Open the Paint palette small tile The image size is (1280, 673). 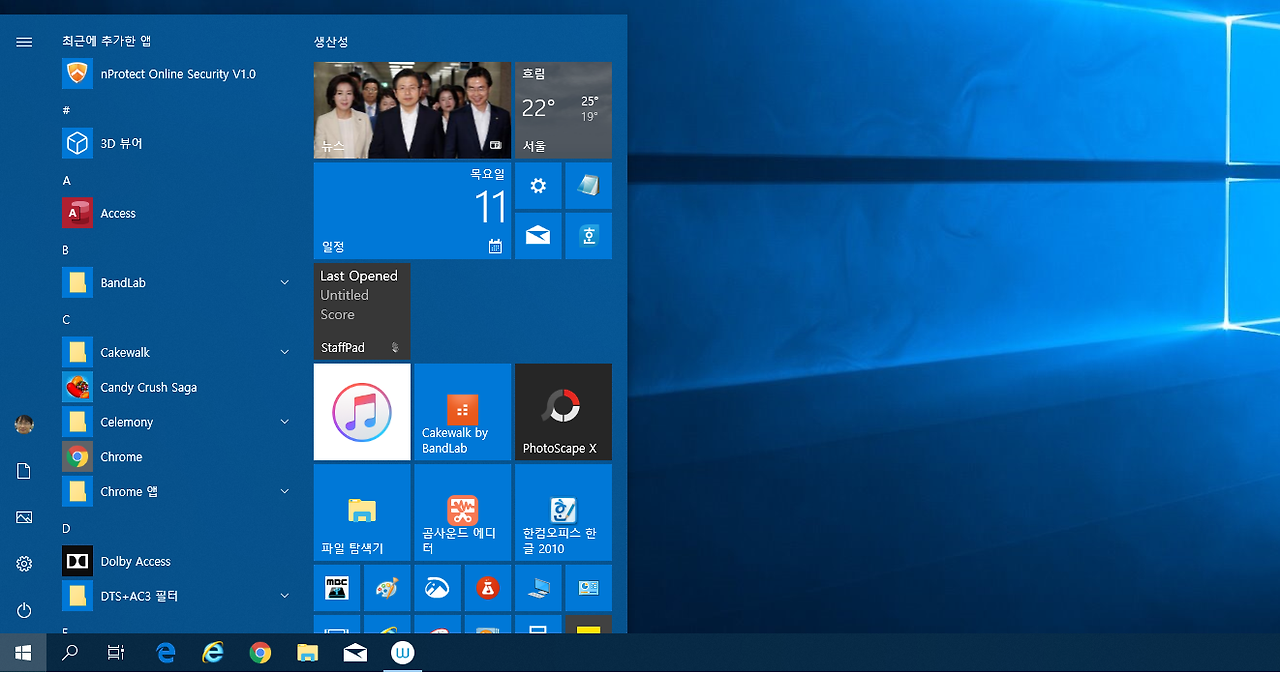point(387,588)
